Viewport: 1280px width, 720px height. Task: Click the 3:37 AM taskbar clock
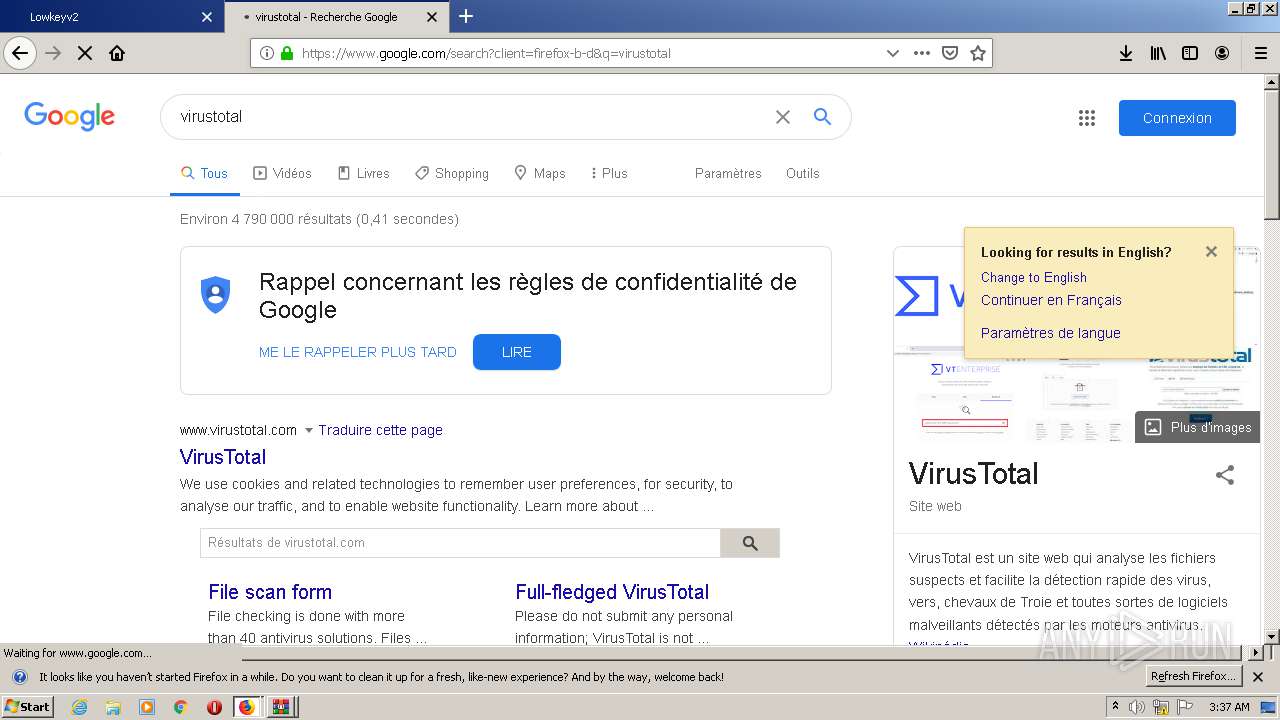click(x=1229, y=707)
